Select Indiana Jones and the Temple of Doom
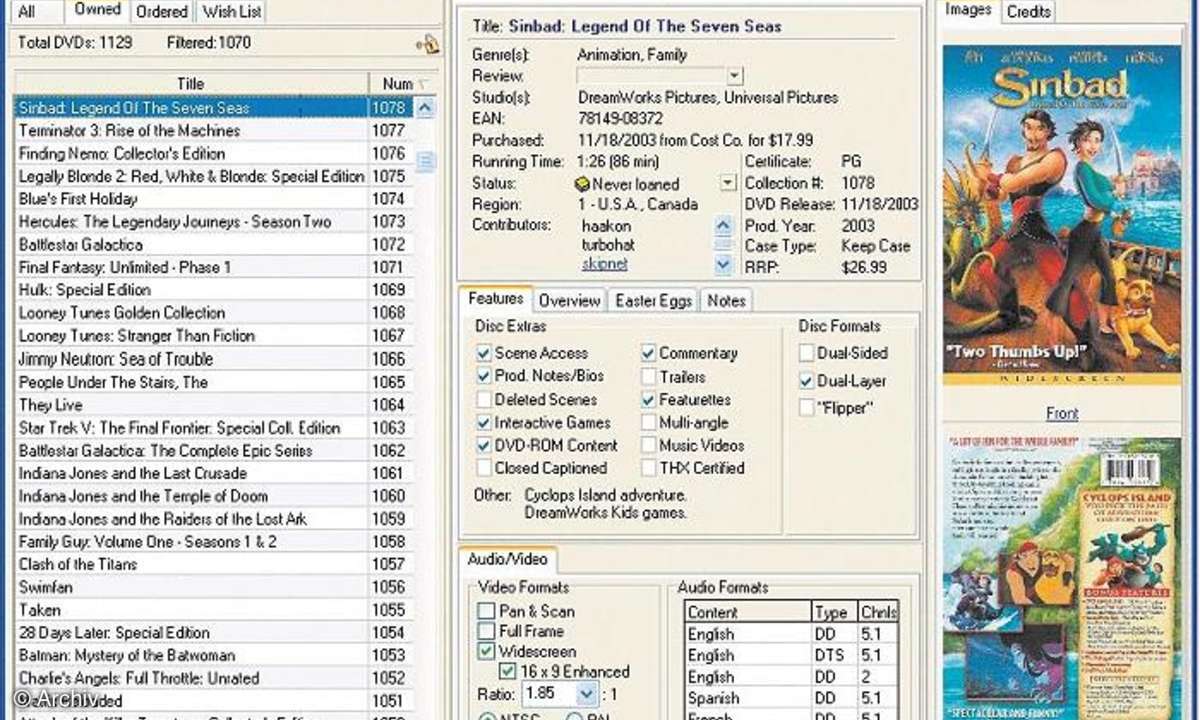 (x=214, y=496)
